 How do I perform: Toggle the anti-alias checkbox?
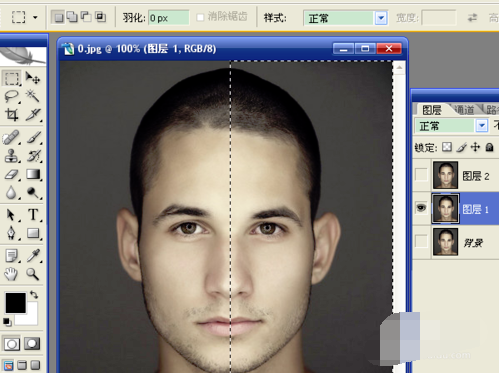pyautogui.click(x=200, y=17)
